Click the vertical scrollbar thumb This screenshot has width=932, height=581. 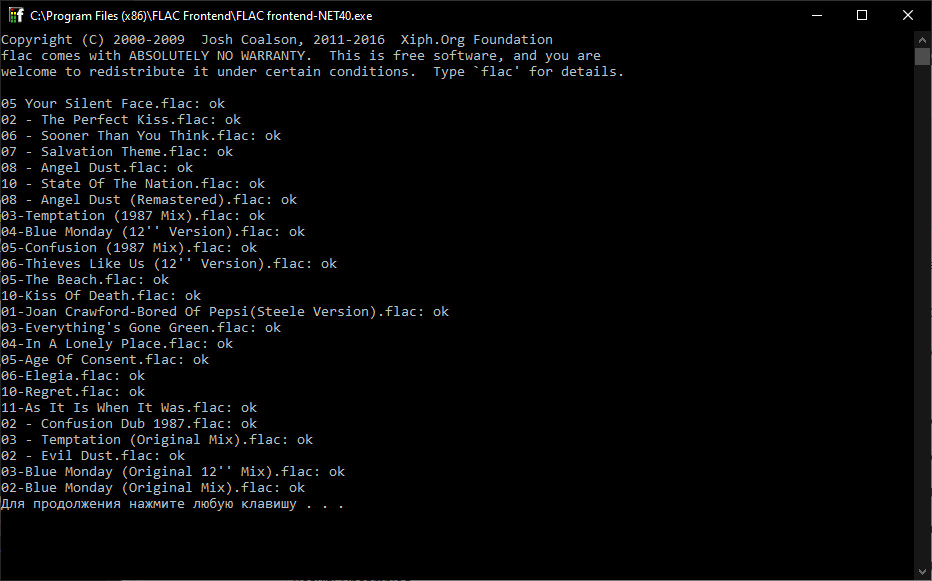pyautogui.click(x=923, y=56)
